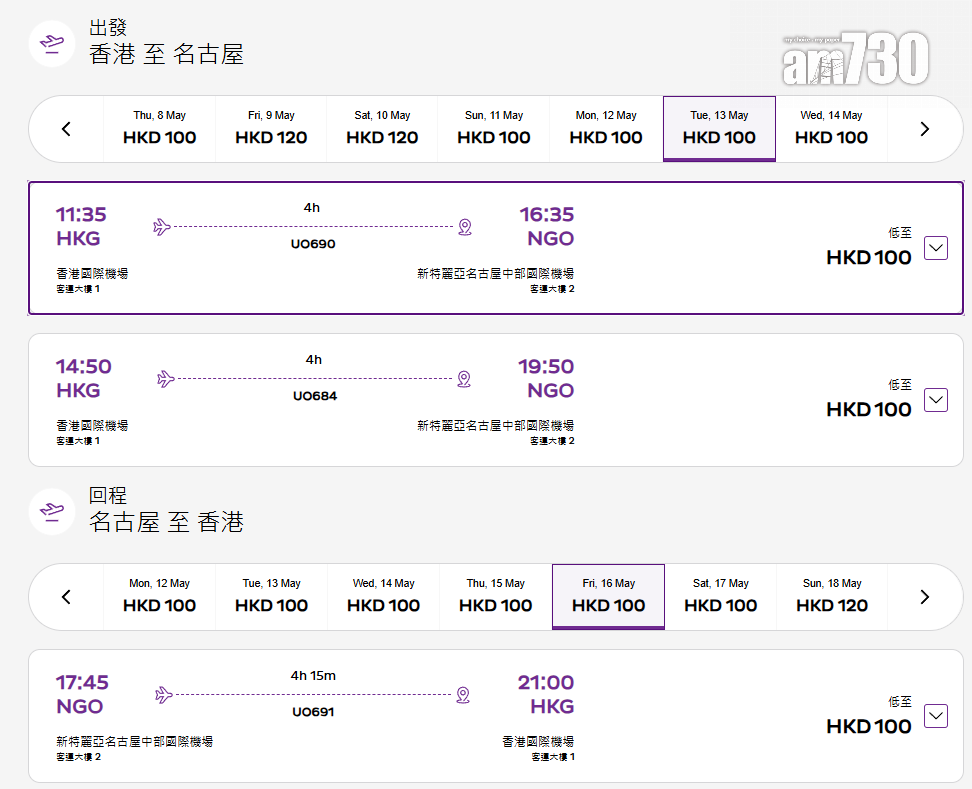Viewport: 972px width, 789px height.
Task: Choose Wed, 14 May departure date tab
Action: pos(831,129)
